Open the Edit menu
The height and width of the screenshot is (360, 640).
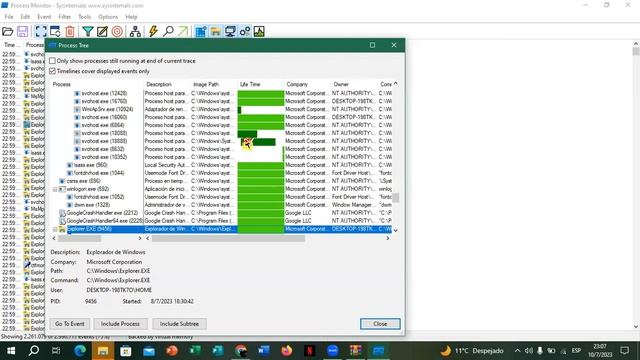pos(25,17)
